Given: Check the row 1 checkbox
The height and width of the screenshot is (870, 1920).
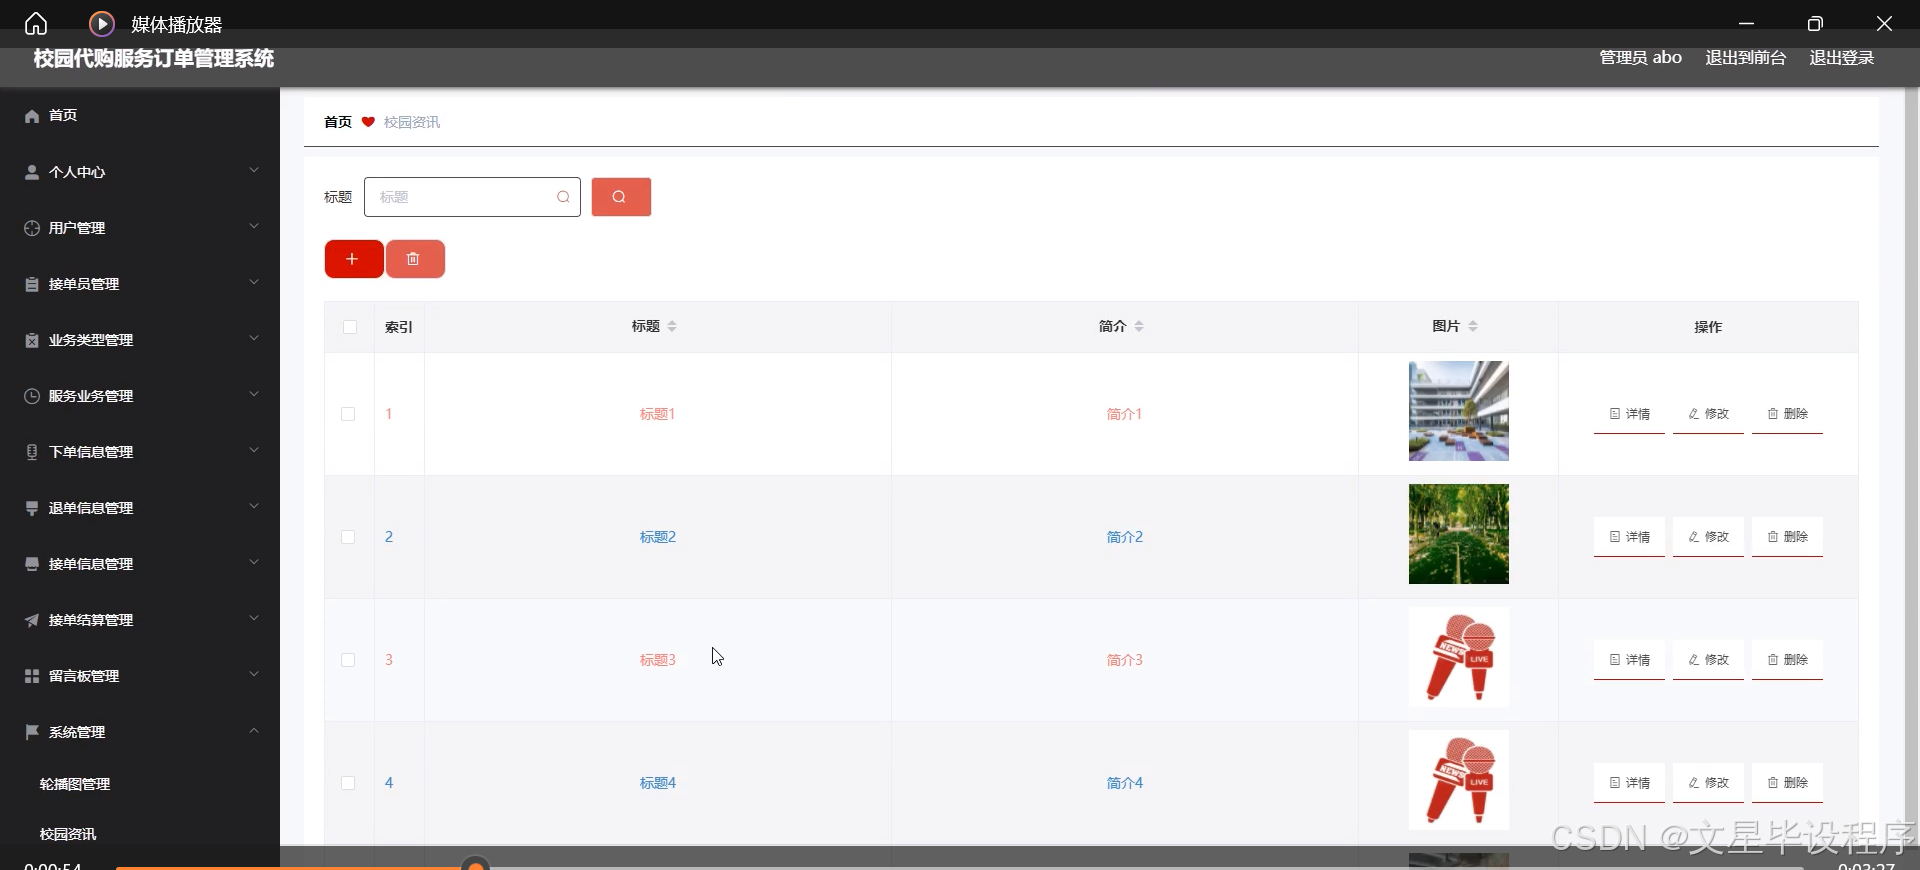Looking at the screenshot, I should [348, 414].
